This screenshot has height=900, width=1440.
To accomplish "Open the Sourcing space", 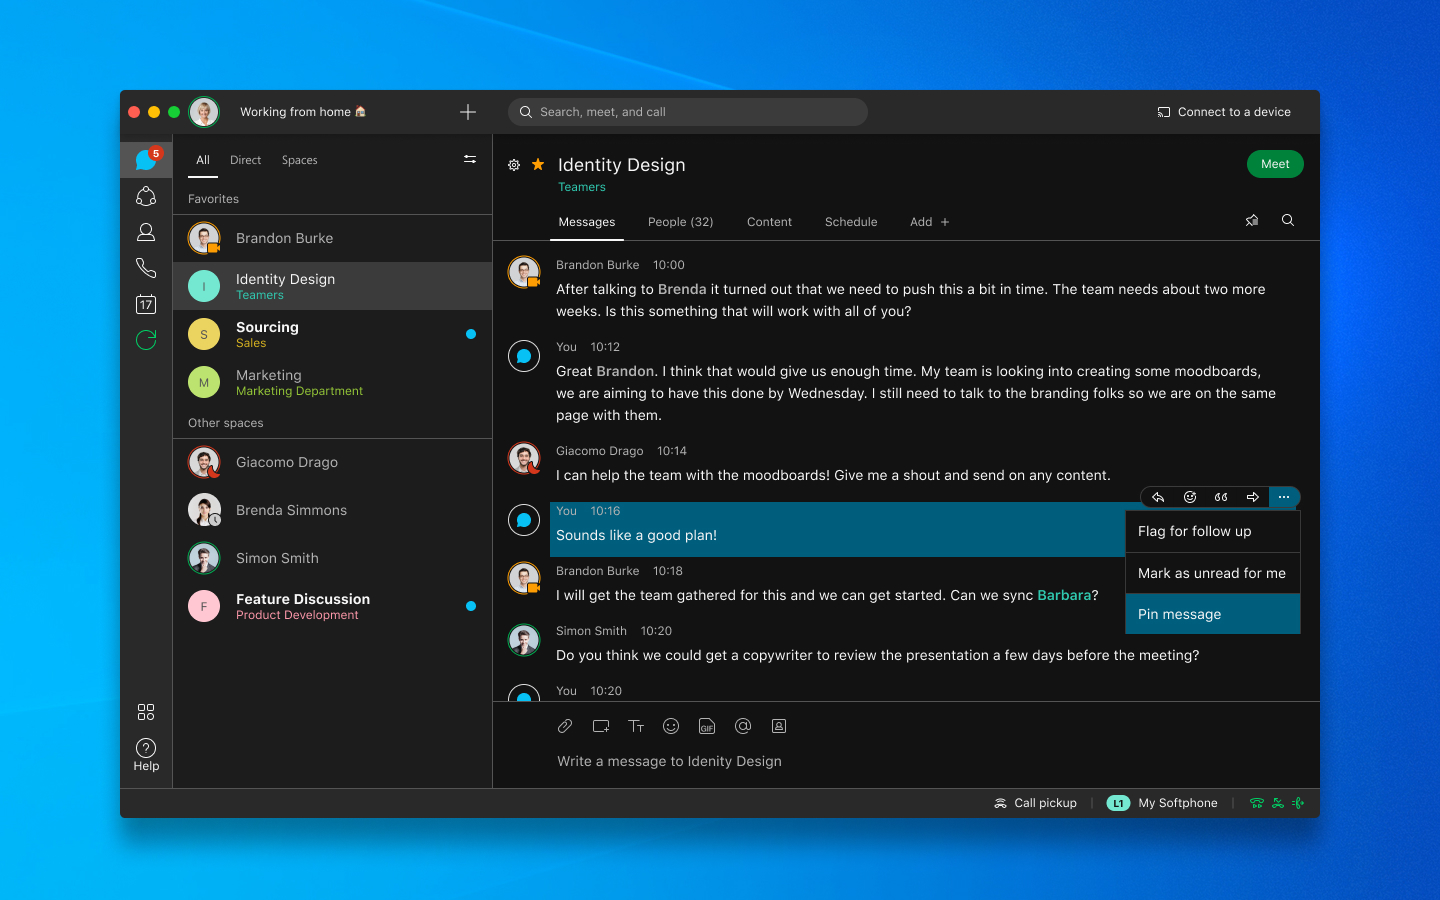I will pos(332,334).
